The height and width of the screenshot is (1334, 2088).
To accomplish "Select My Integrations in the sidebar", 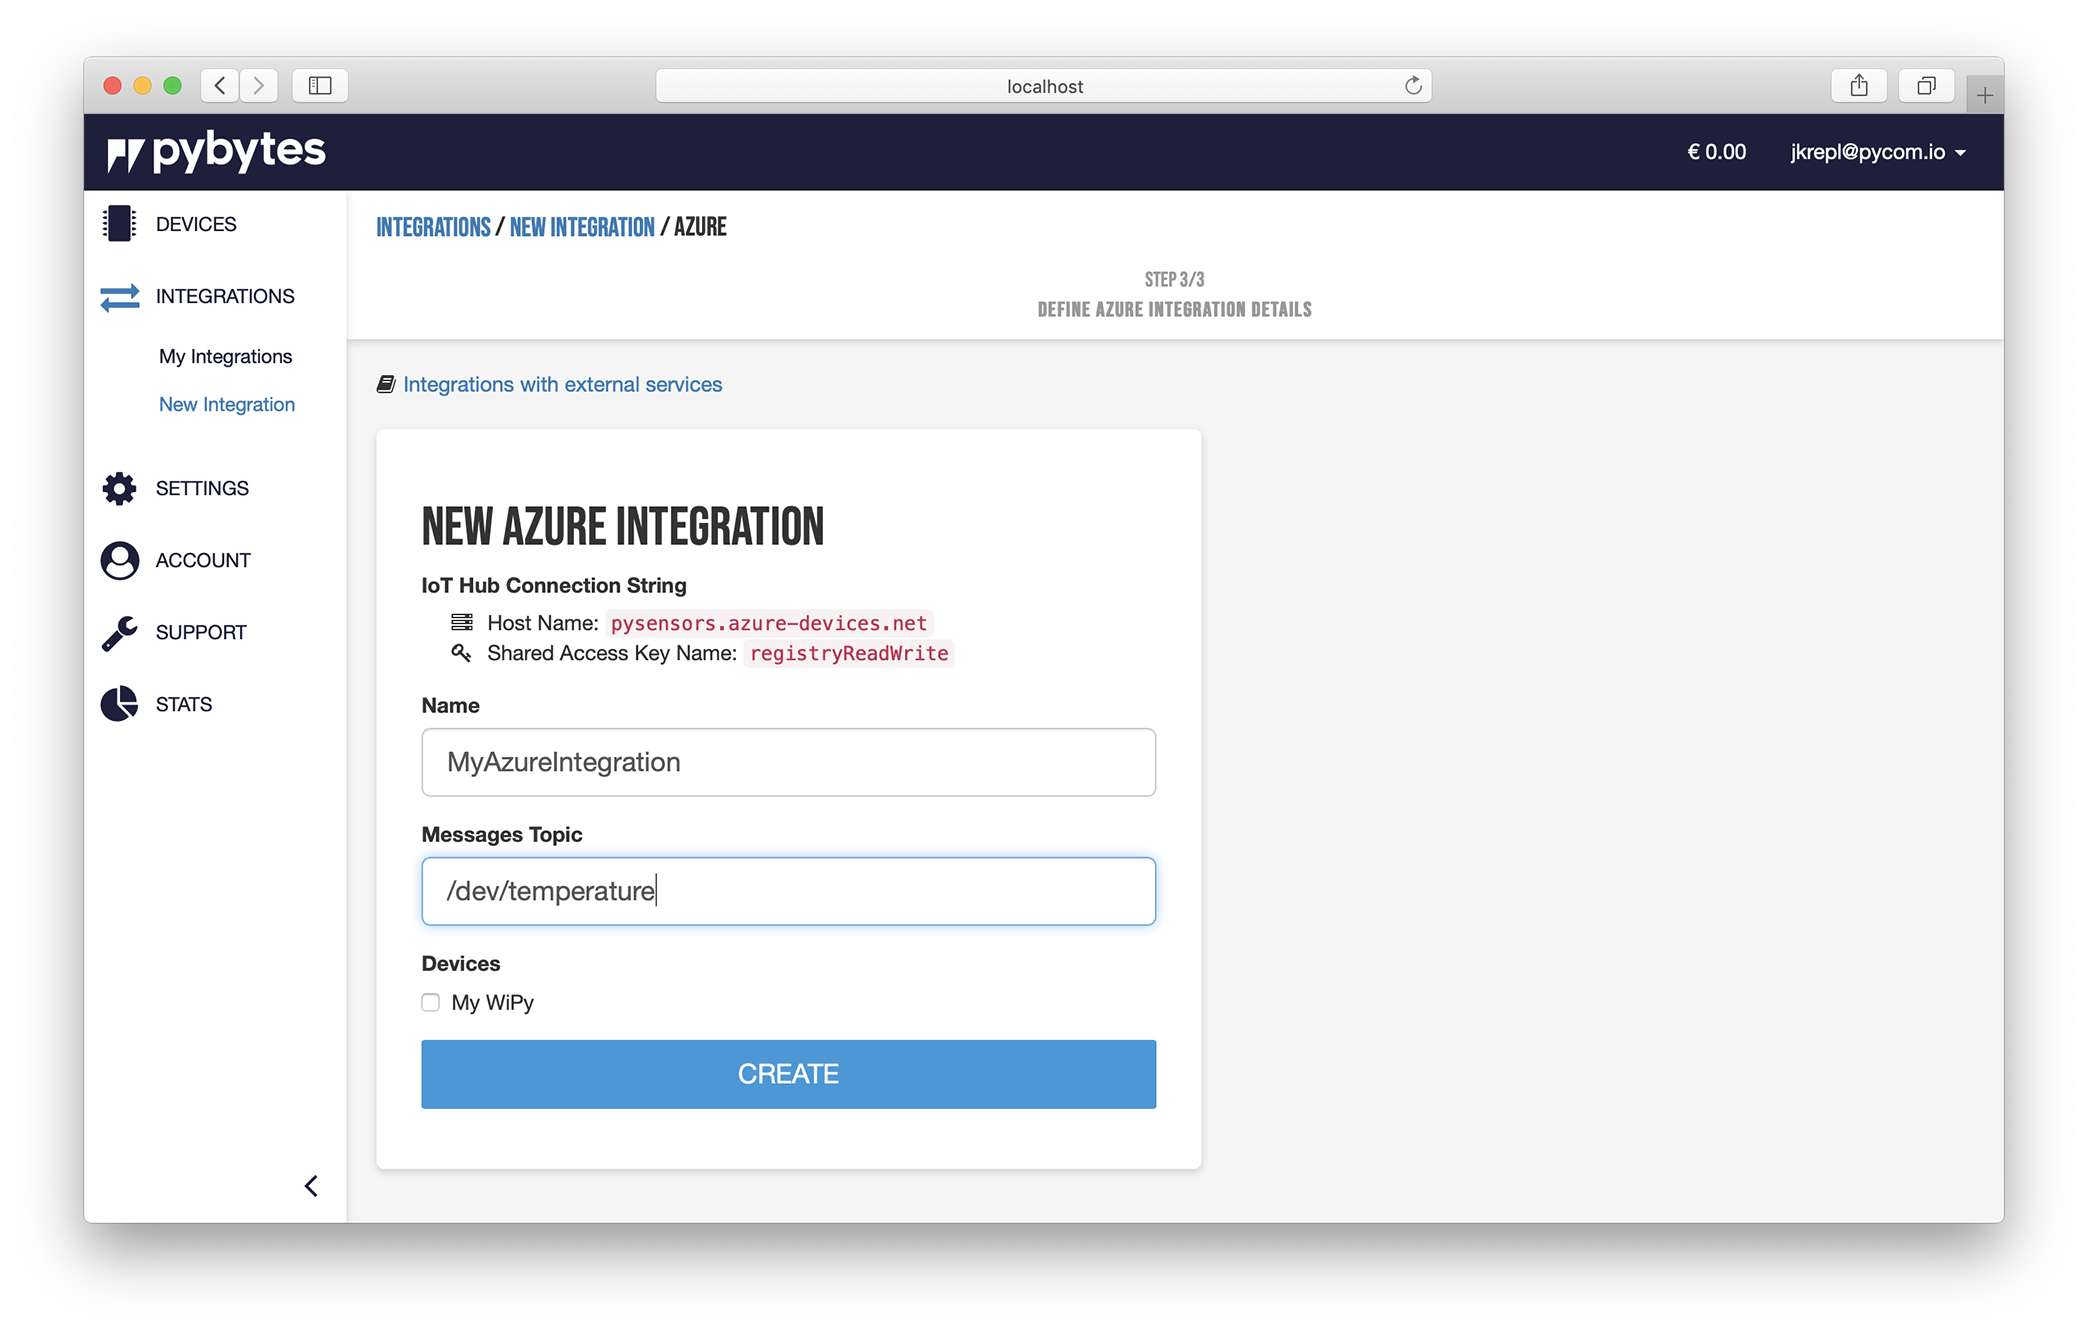I will pyautogui.click(x=226, y=356).
